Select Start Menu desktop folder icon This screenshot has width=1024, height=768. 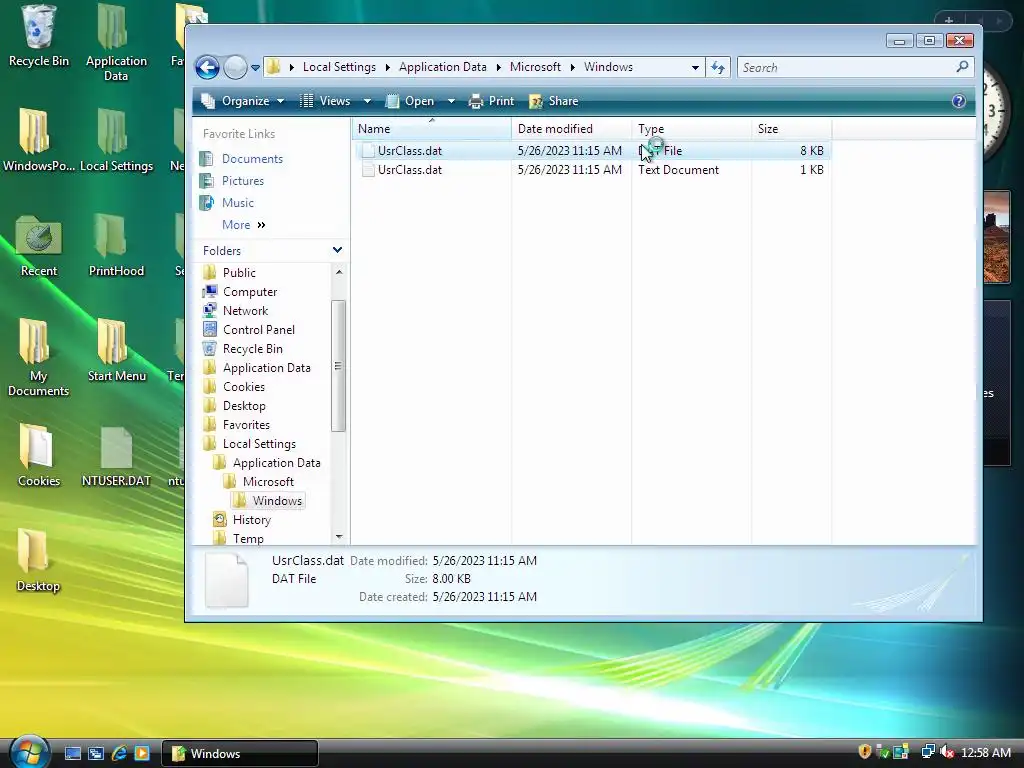[117, 351]
